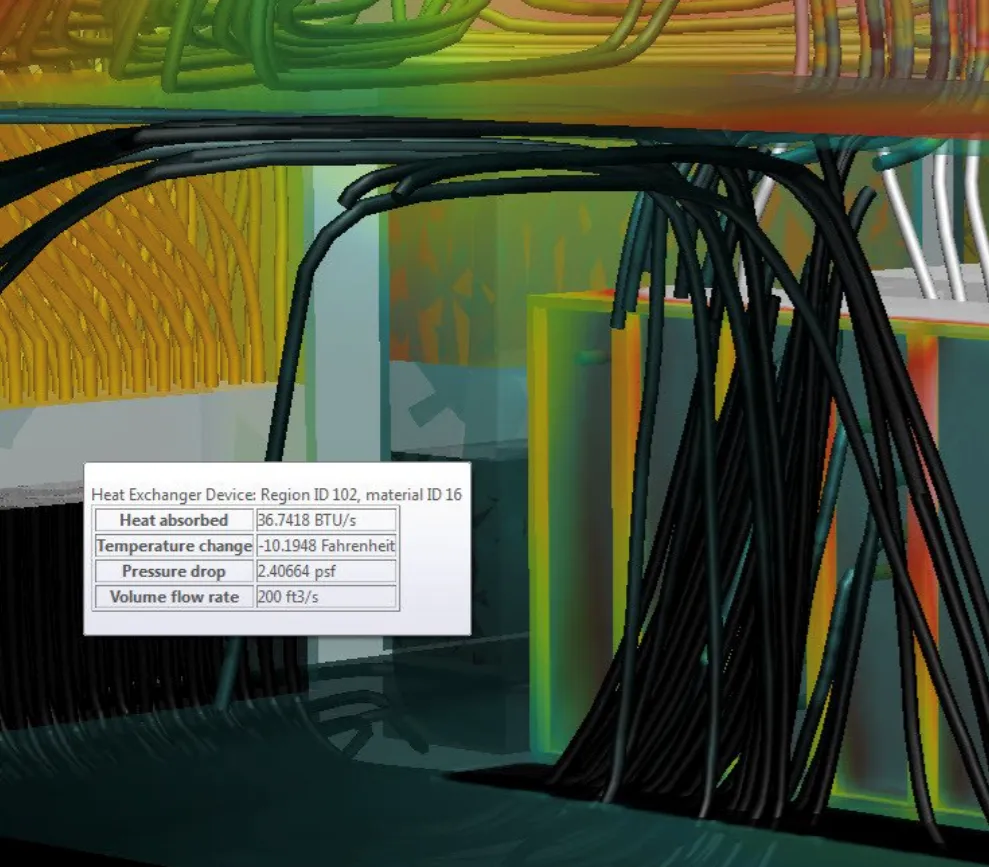
Task: Select the Pressure drop row label
Action: pyautogui.click(x=173, y=572)
